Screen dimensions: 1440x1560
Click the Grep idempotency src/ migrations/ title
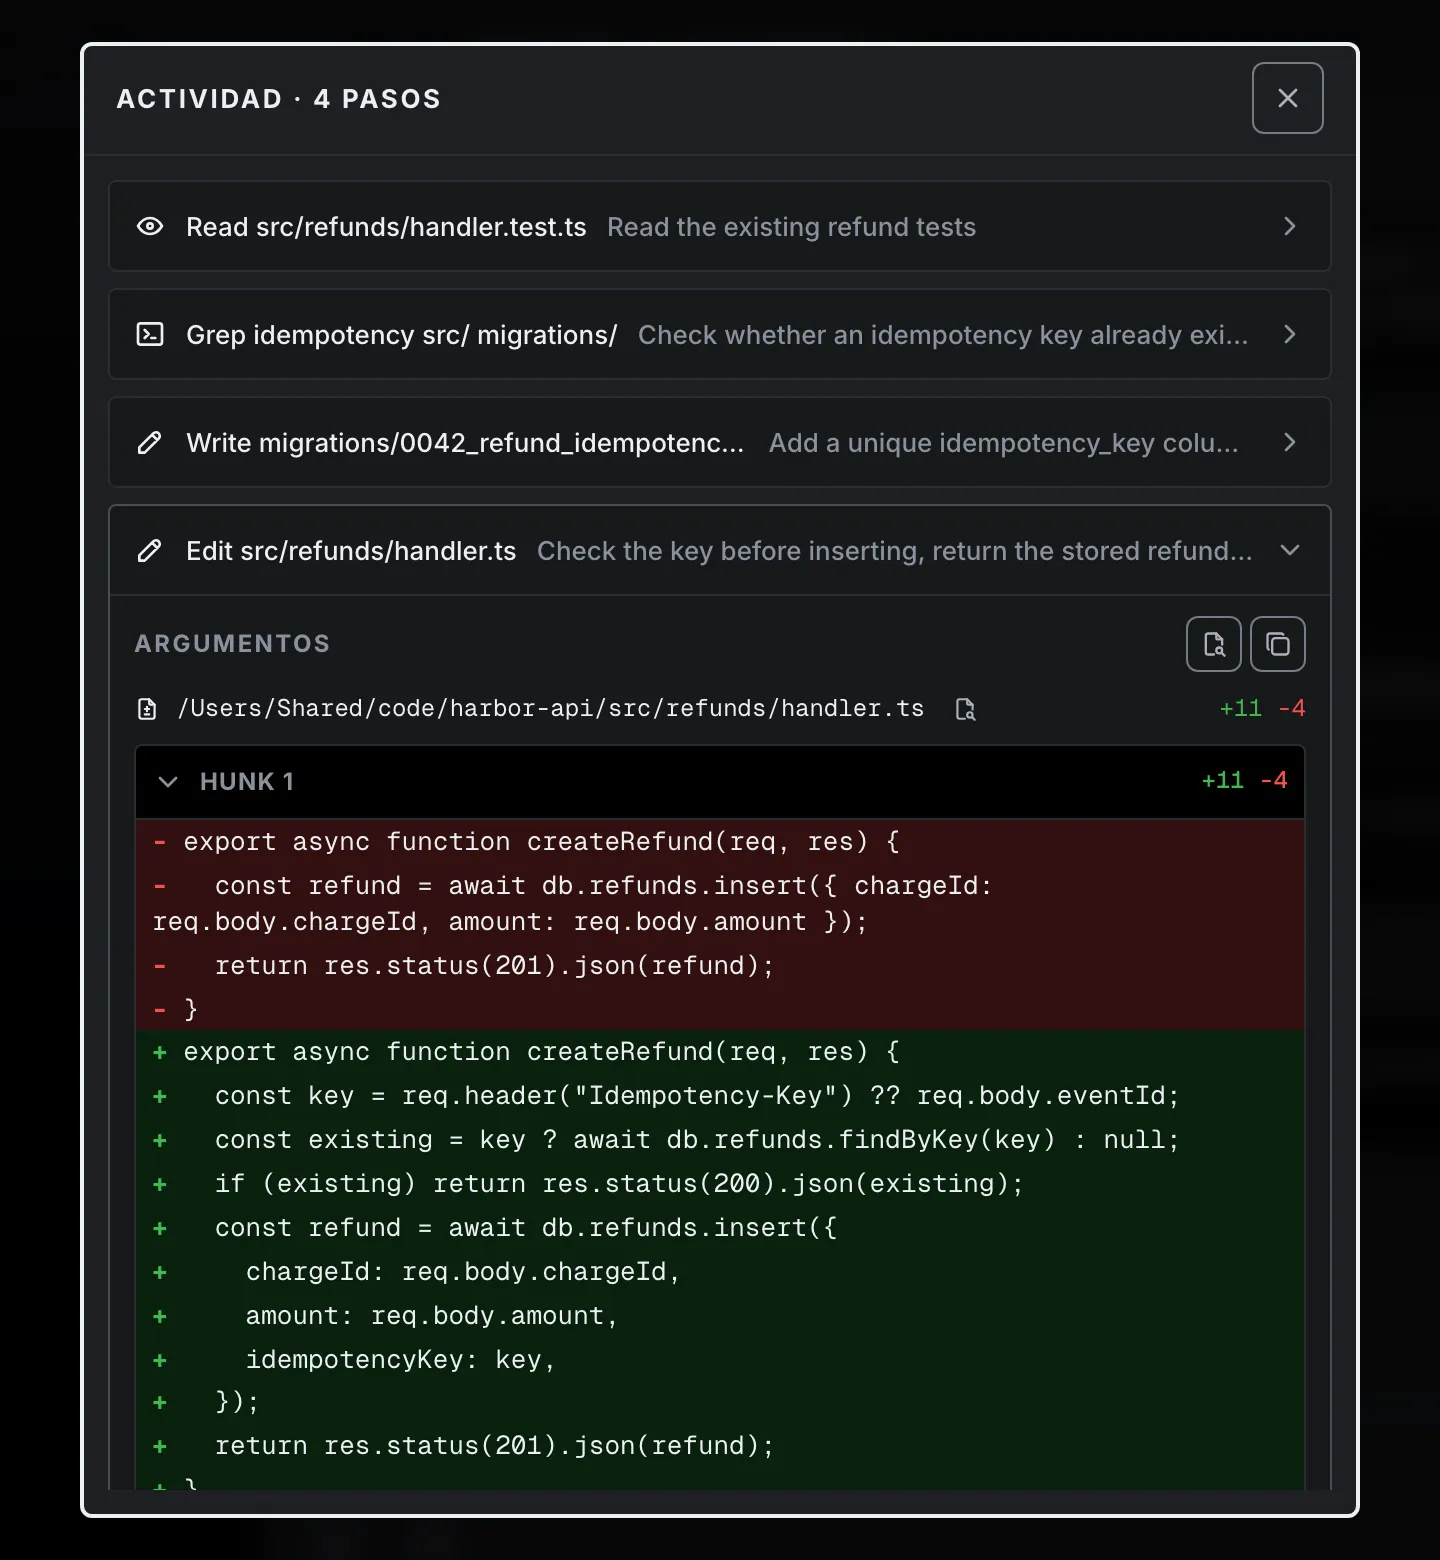click(402, 335)
